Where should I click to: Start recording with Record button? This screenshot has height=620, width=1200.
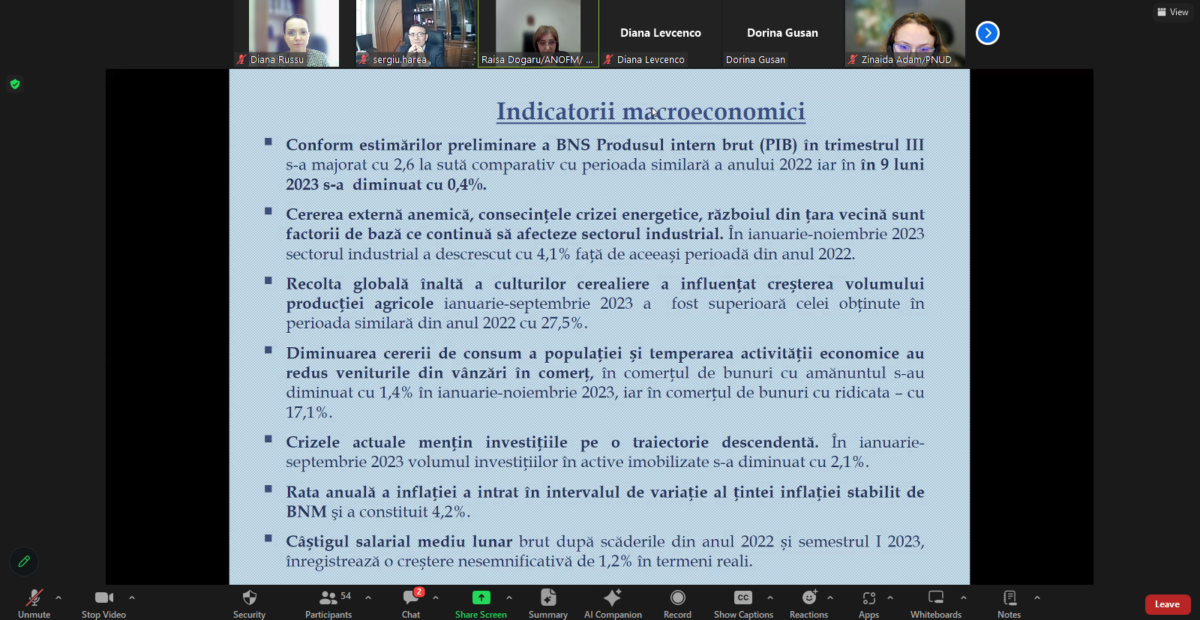(x=677, y=603)
